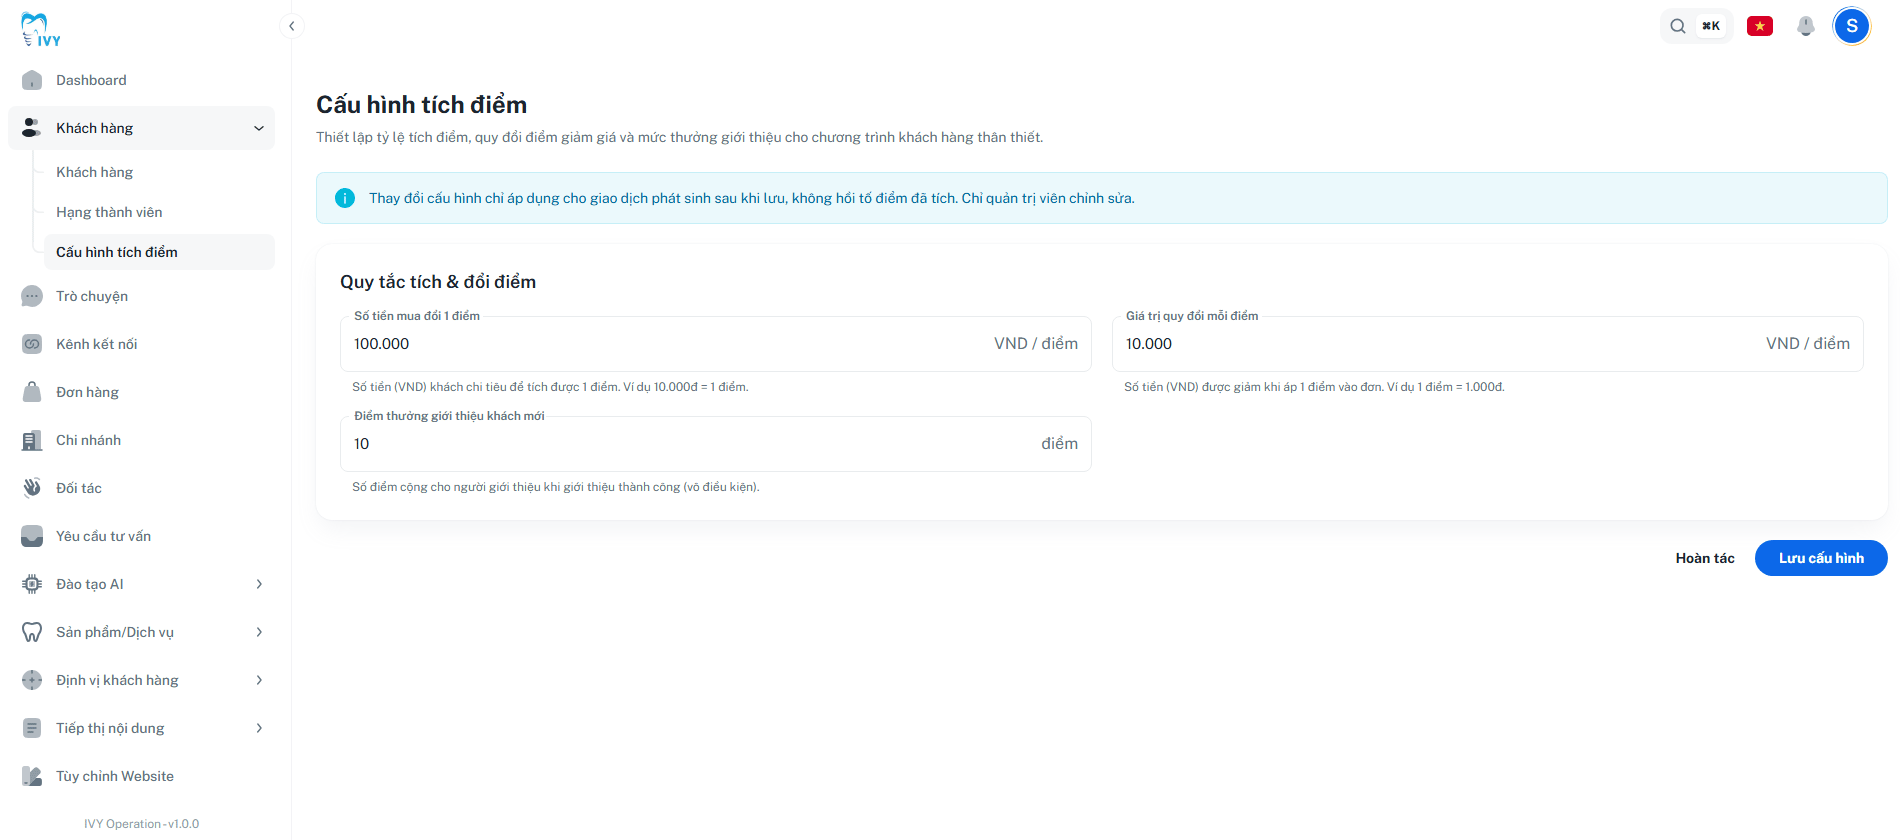1900x840 pixels.
Task: Open Tùy chỉnh Website menu entry
Action: (141, 776)
